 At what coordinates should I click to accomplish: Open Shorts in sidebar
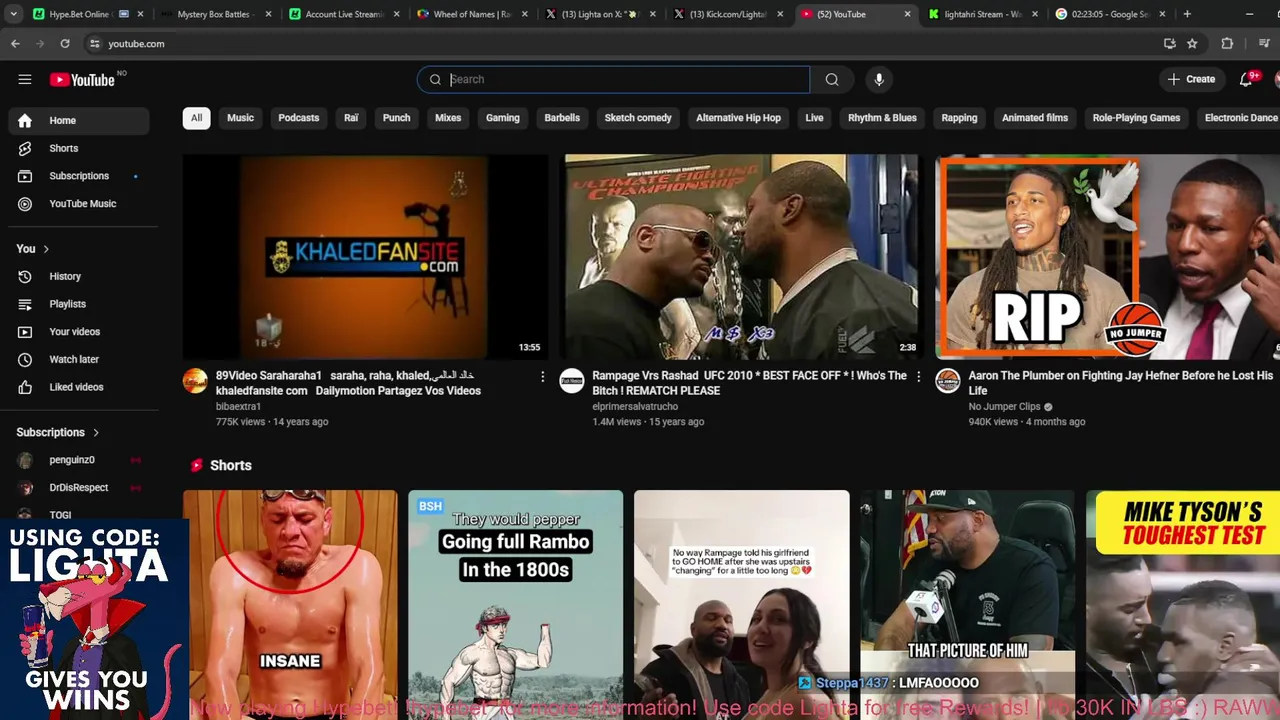(x=80, y=148)
